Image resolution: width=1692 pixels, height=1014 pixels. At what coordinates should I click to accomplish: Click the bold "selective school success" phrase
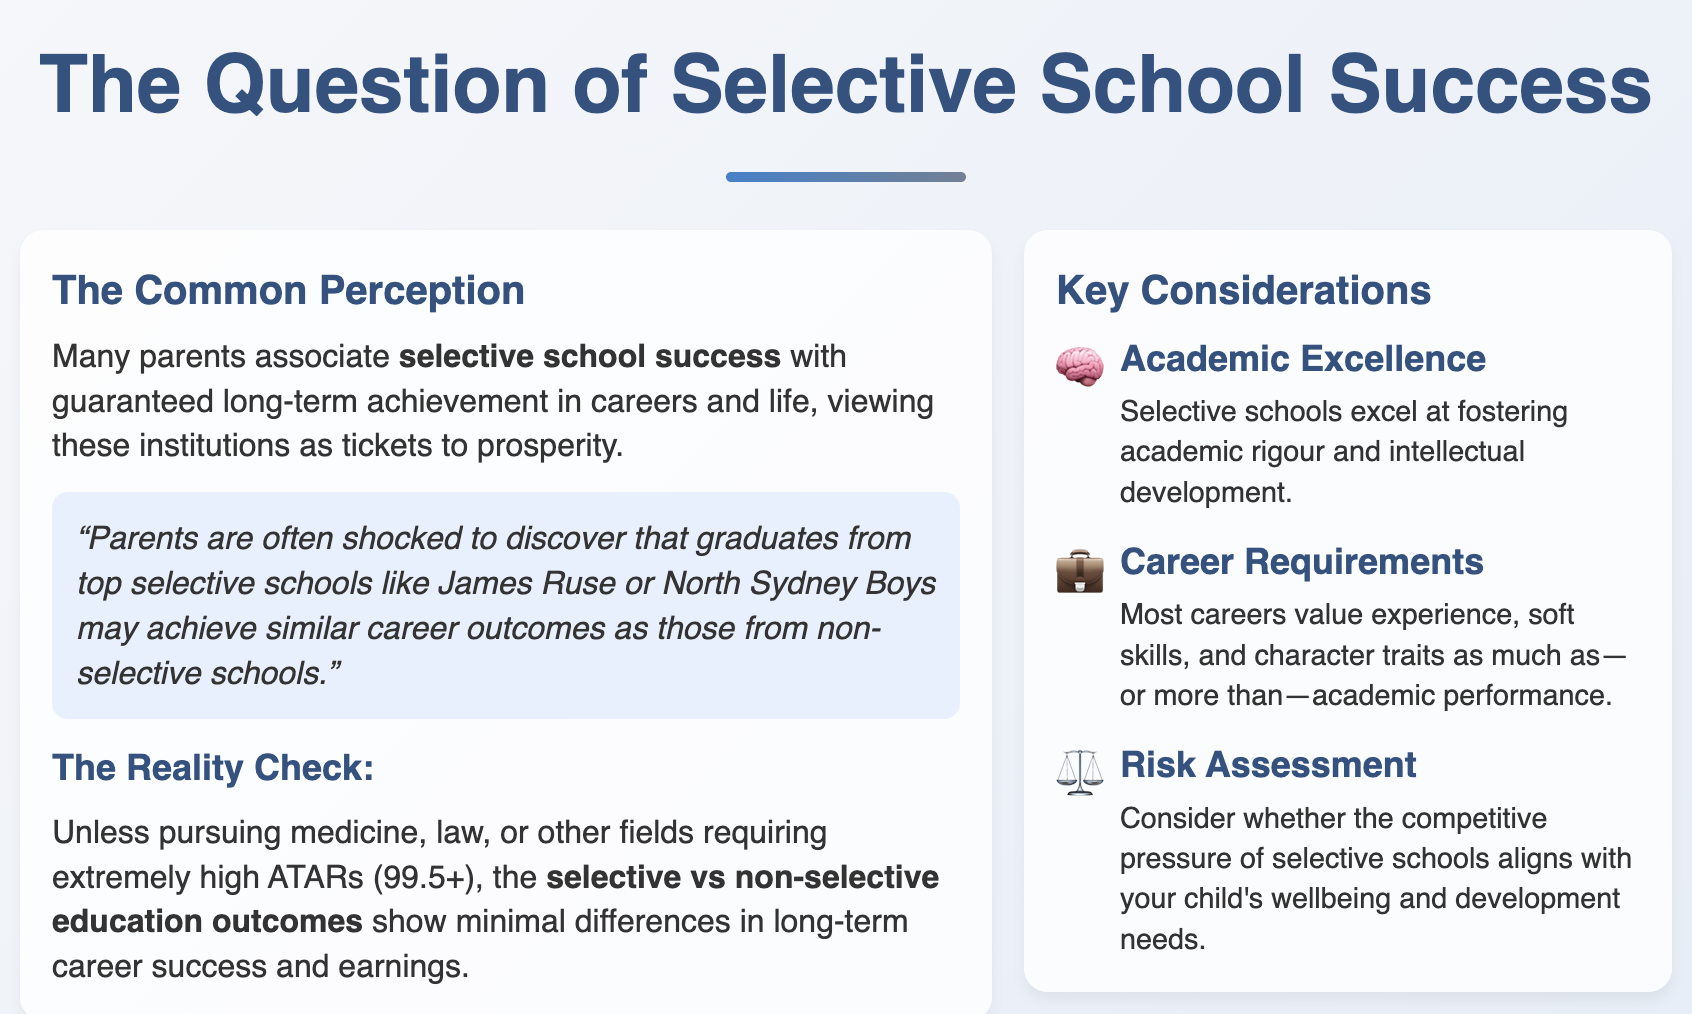point(589,357)
